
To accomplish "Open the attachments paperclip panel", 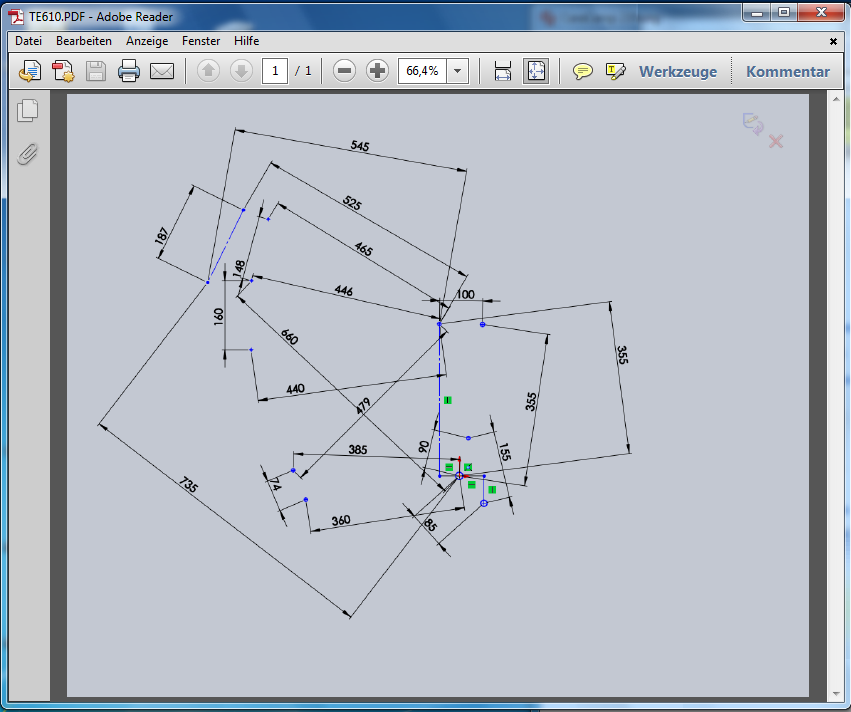I will pyautogui.click(x=28, y=154).
